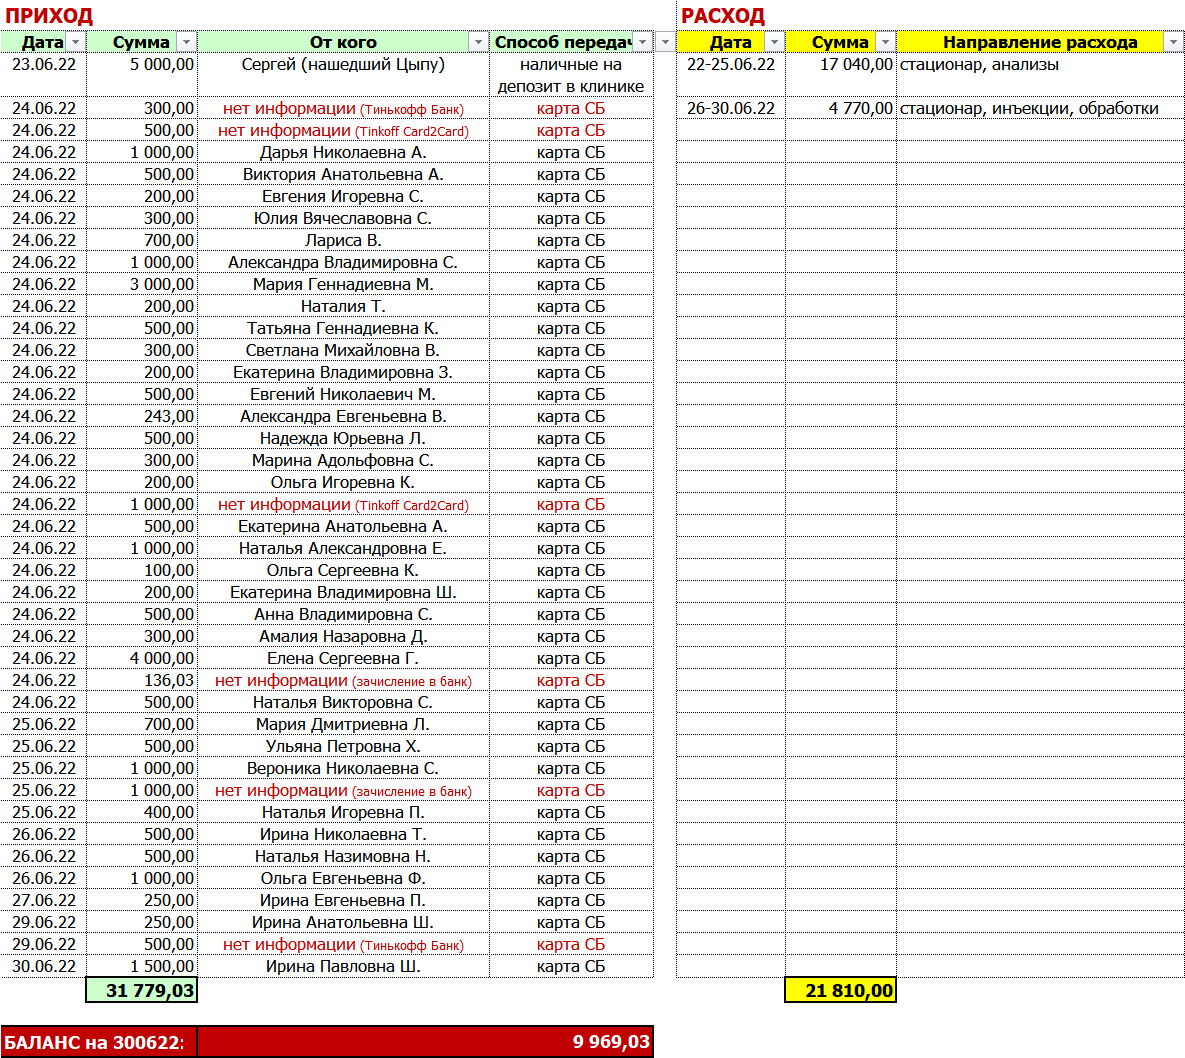The image size is (1185, 1058).
Task: Select the 400,00 amount cell
Action: pos(142,812)
